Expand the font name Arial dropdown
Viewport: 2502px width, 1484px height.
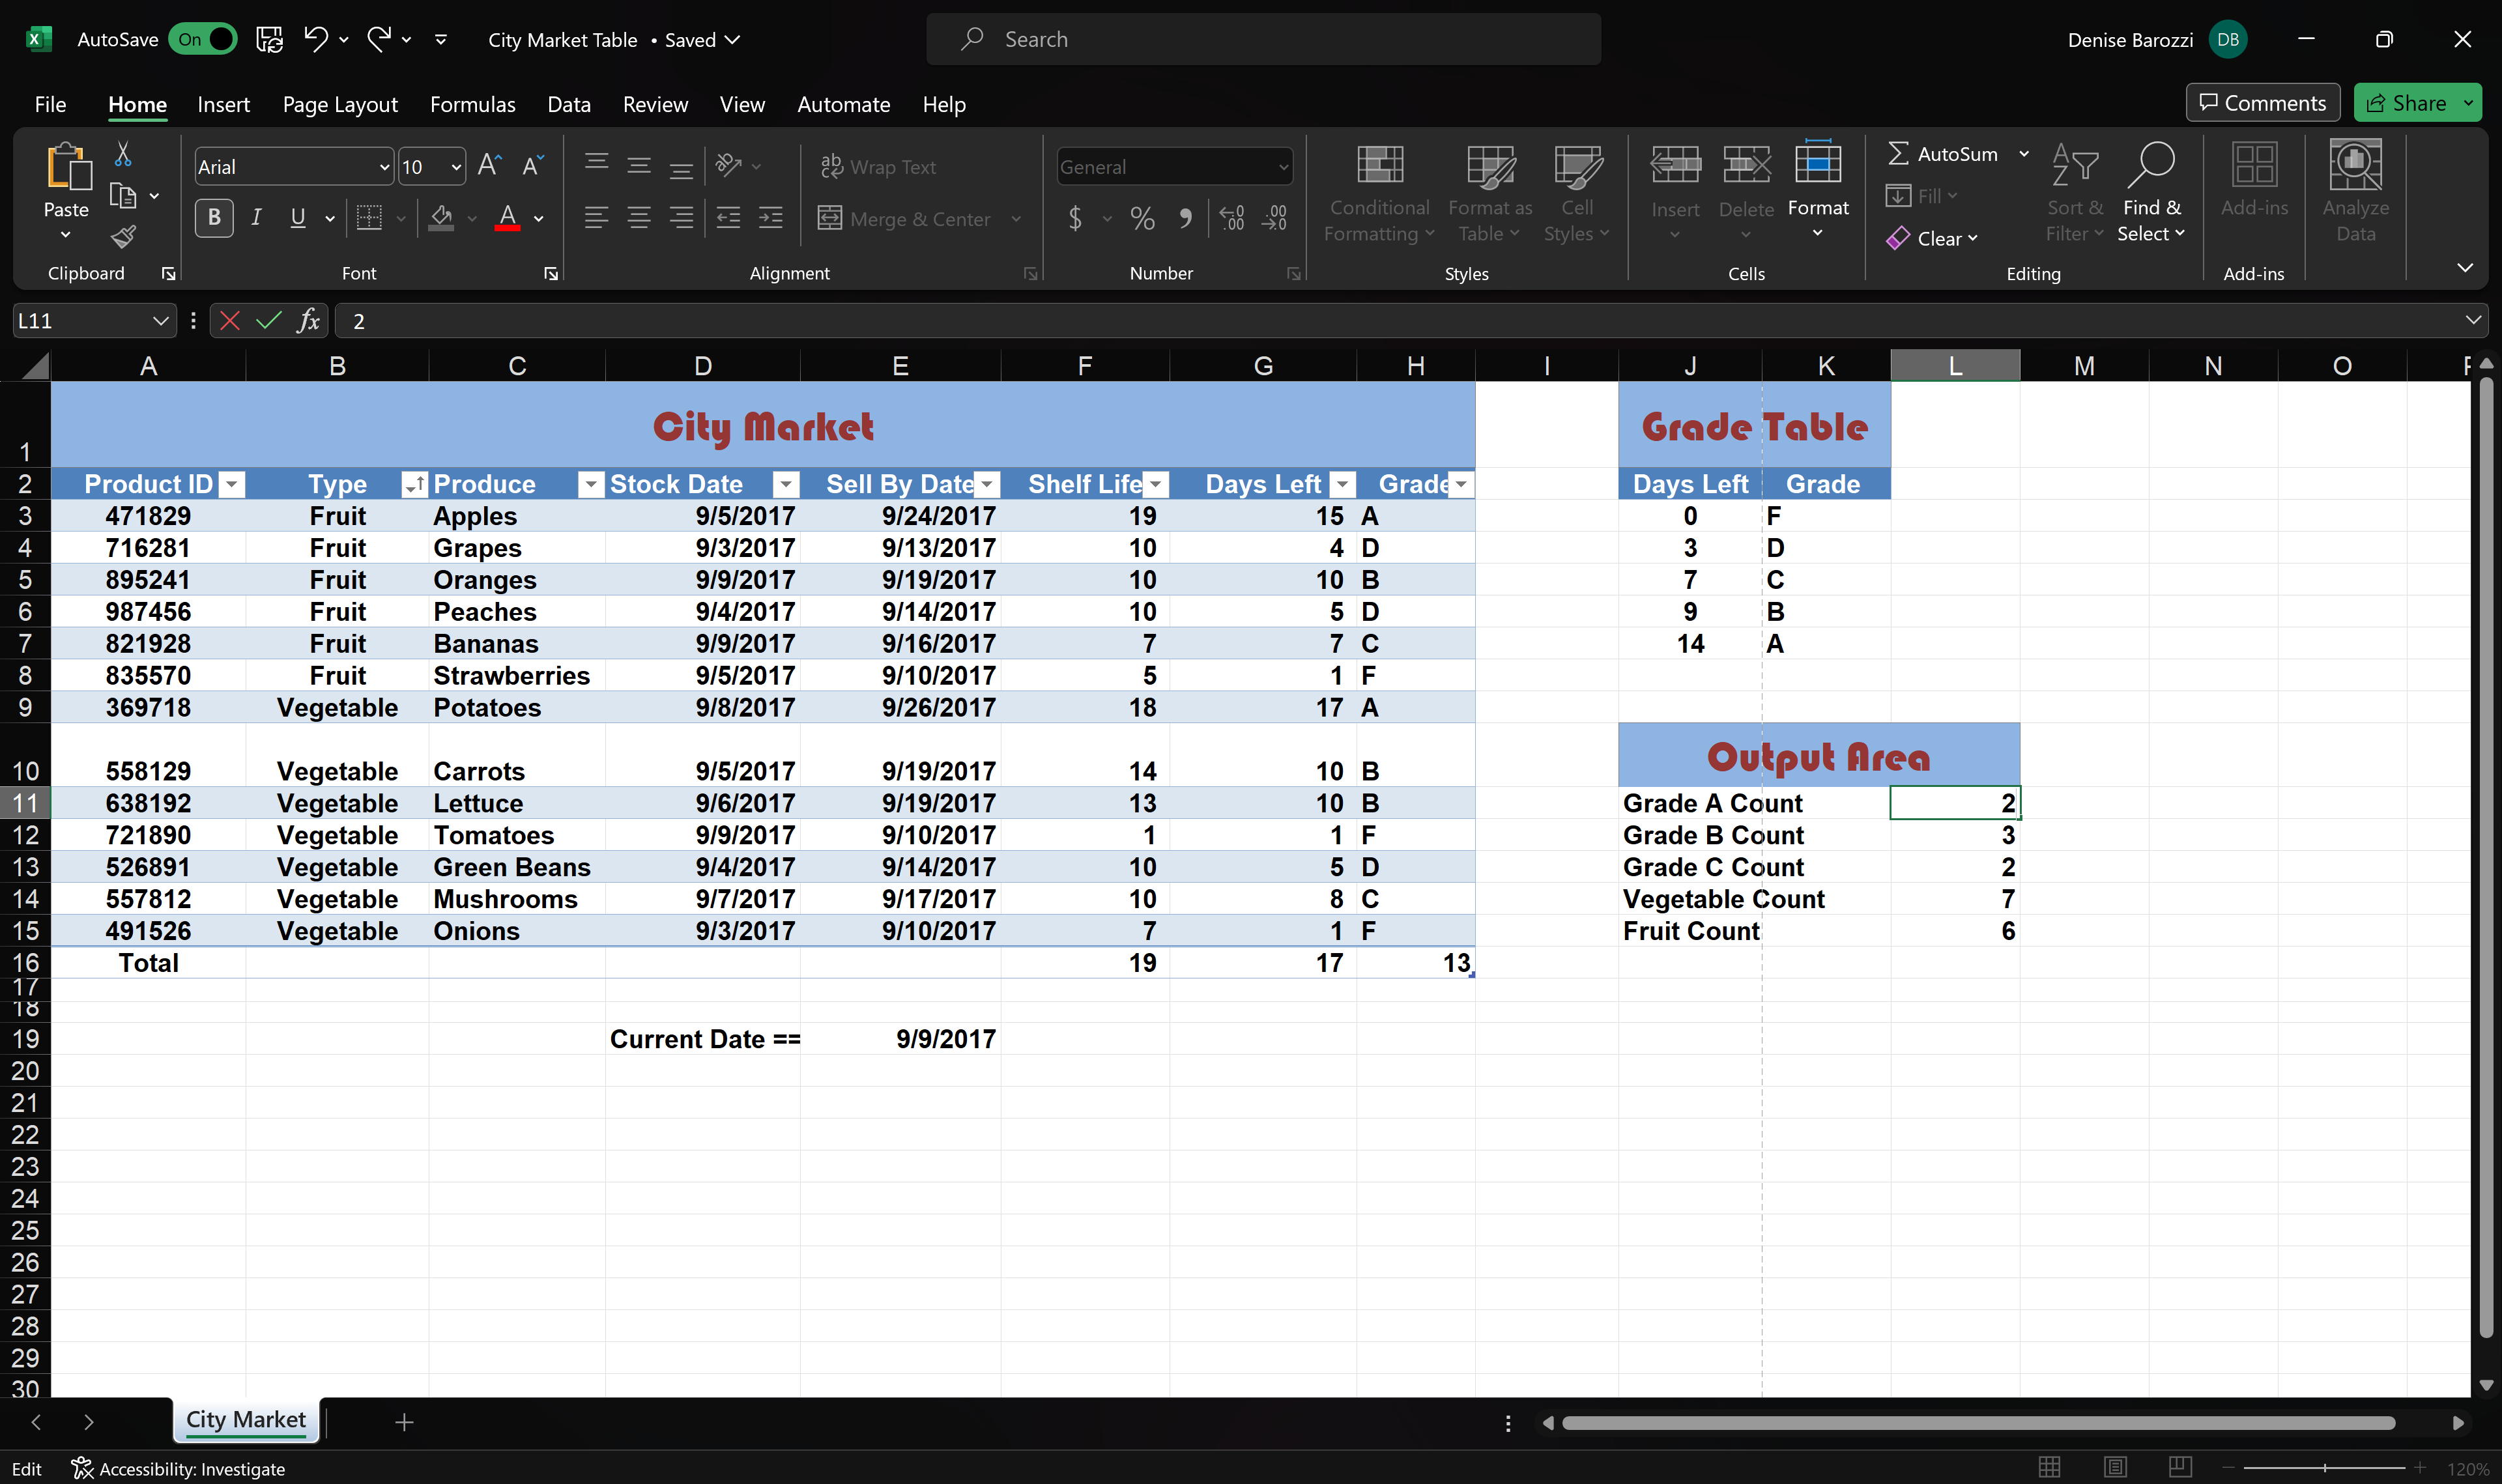tap(384, 167)
